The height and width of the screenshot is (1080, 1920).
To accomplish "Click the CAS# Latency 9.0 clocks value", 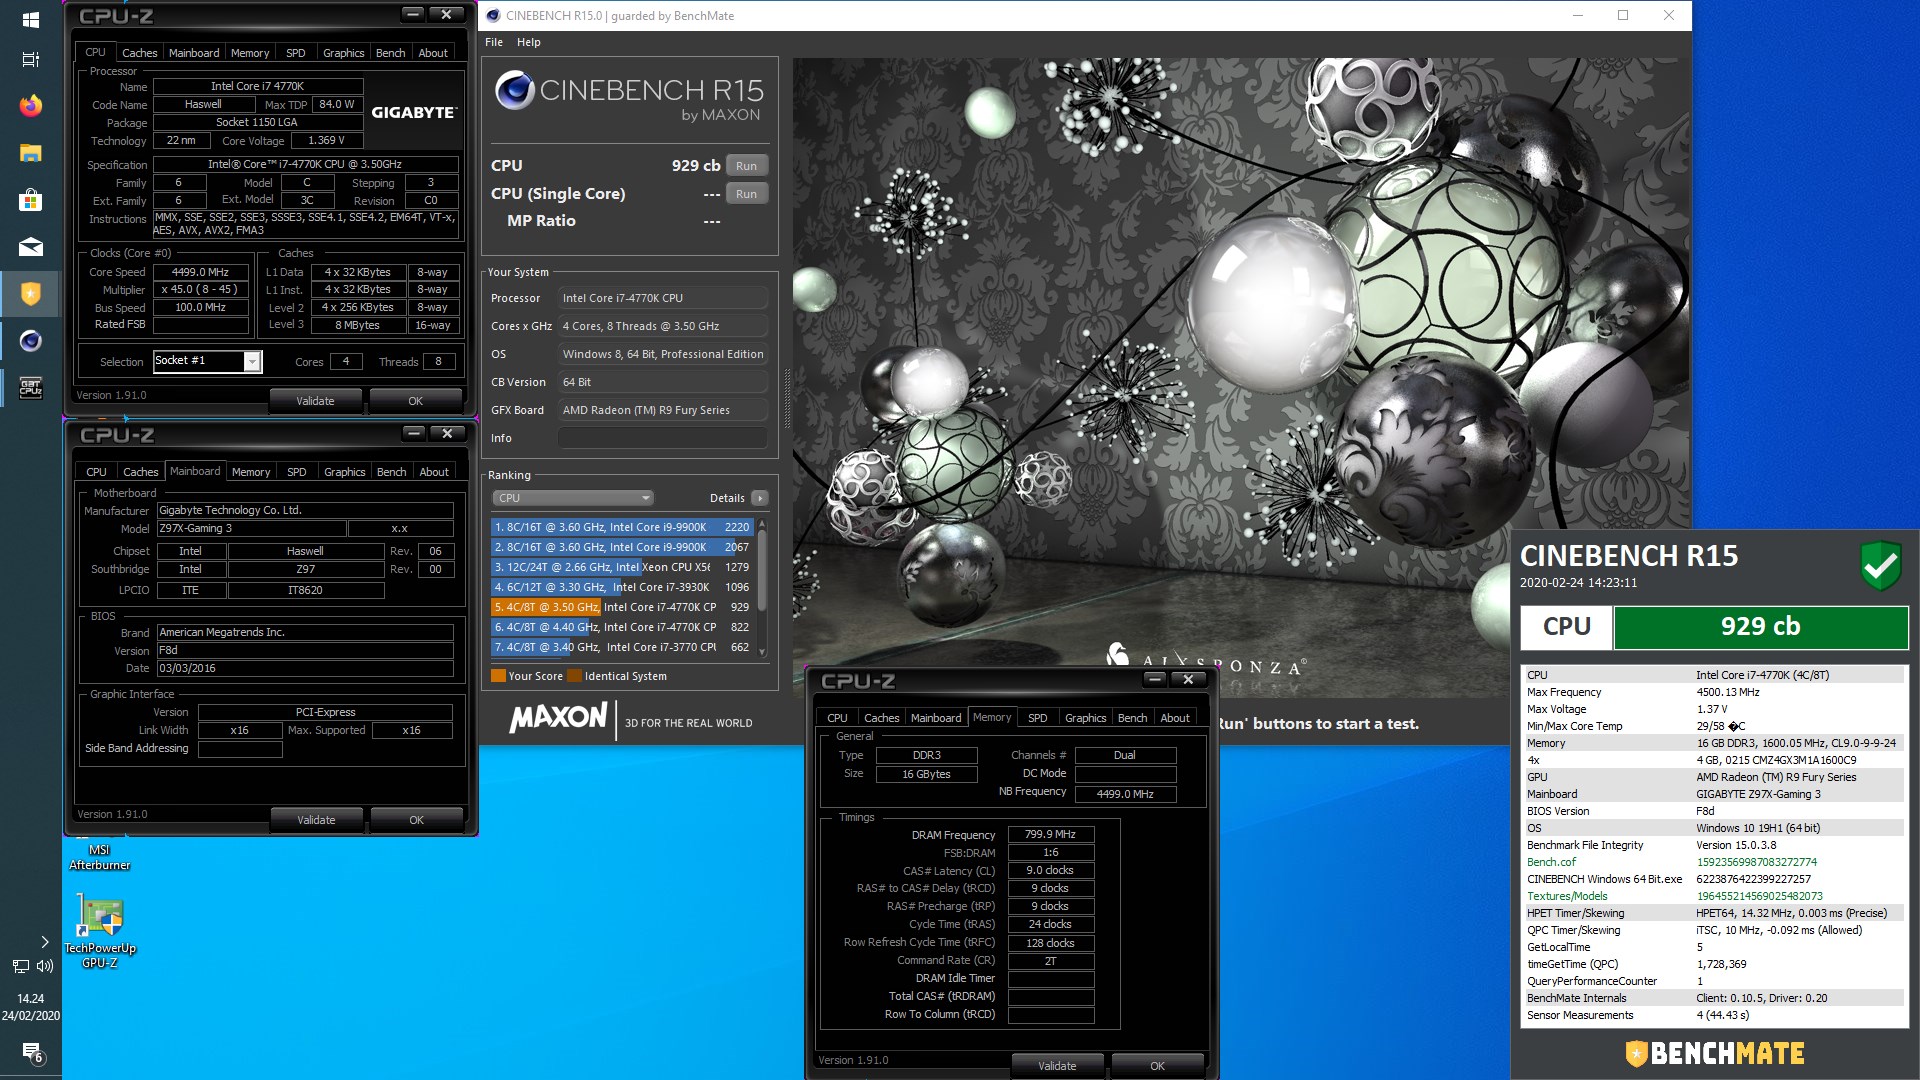I will click(x=1050, y=870).
